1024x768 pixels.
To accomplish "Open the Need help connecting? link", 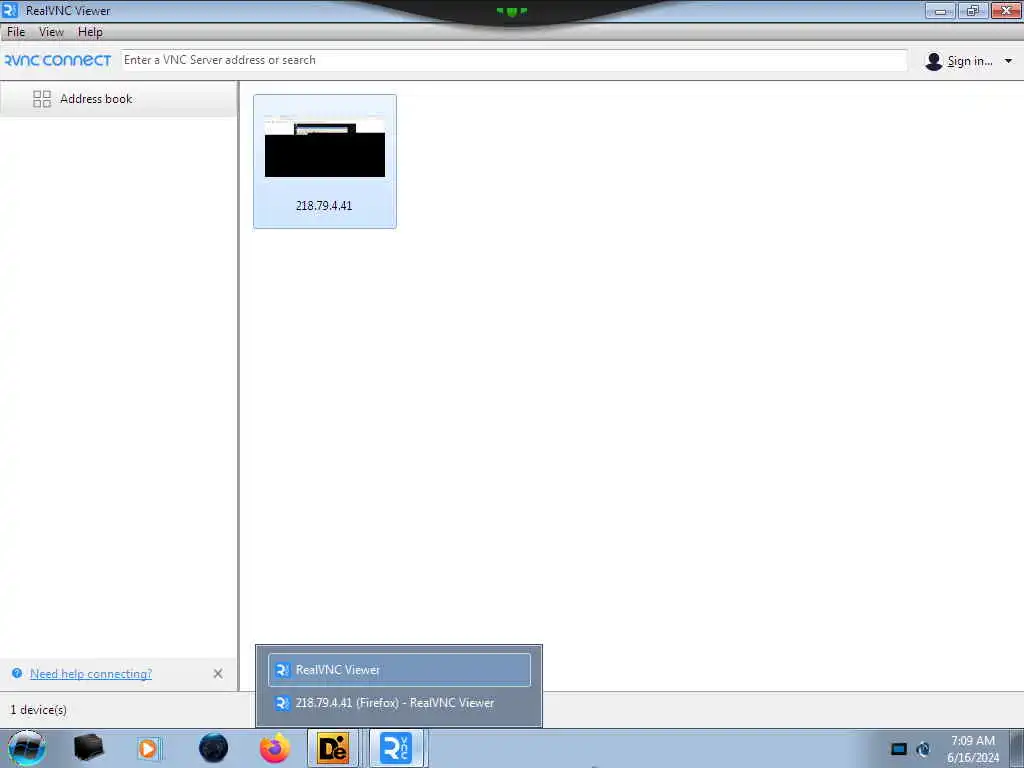I will [x=91, y=673].
